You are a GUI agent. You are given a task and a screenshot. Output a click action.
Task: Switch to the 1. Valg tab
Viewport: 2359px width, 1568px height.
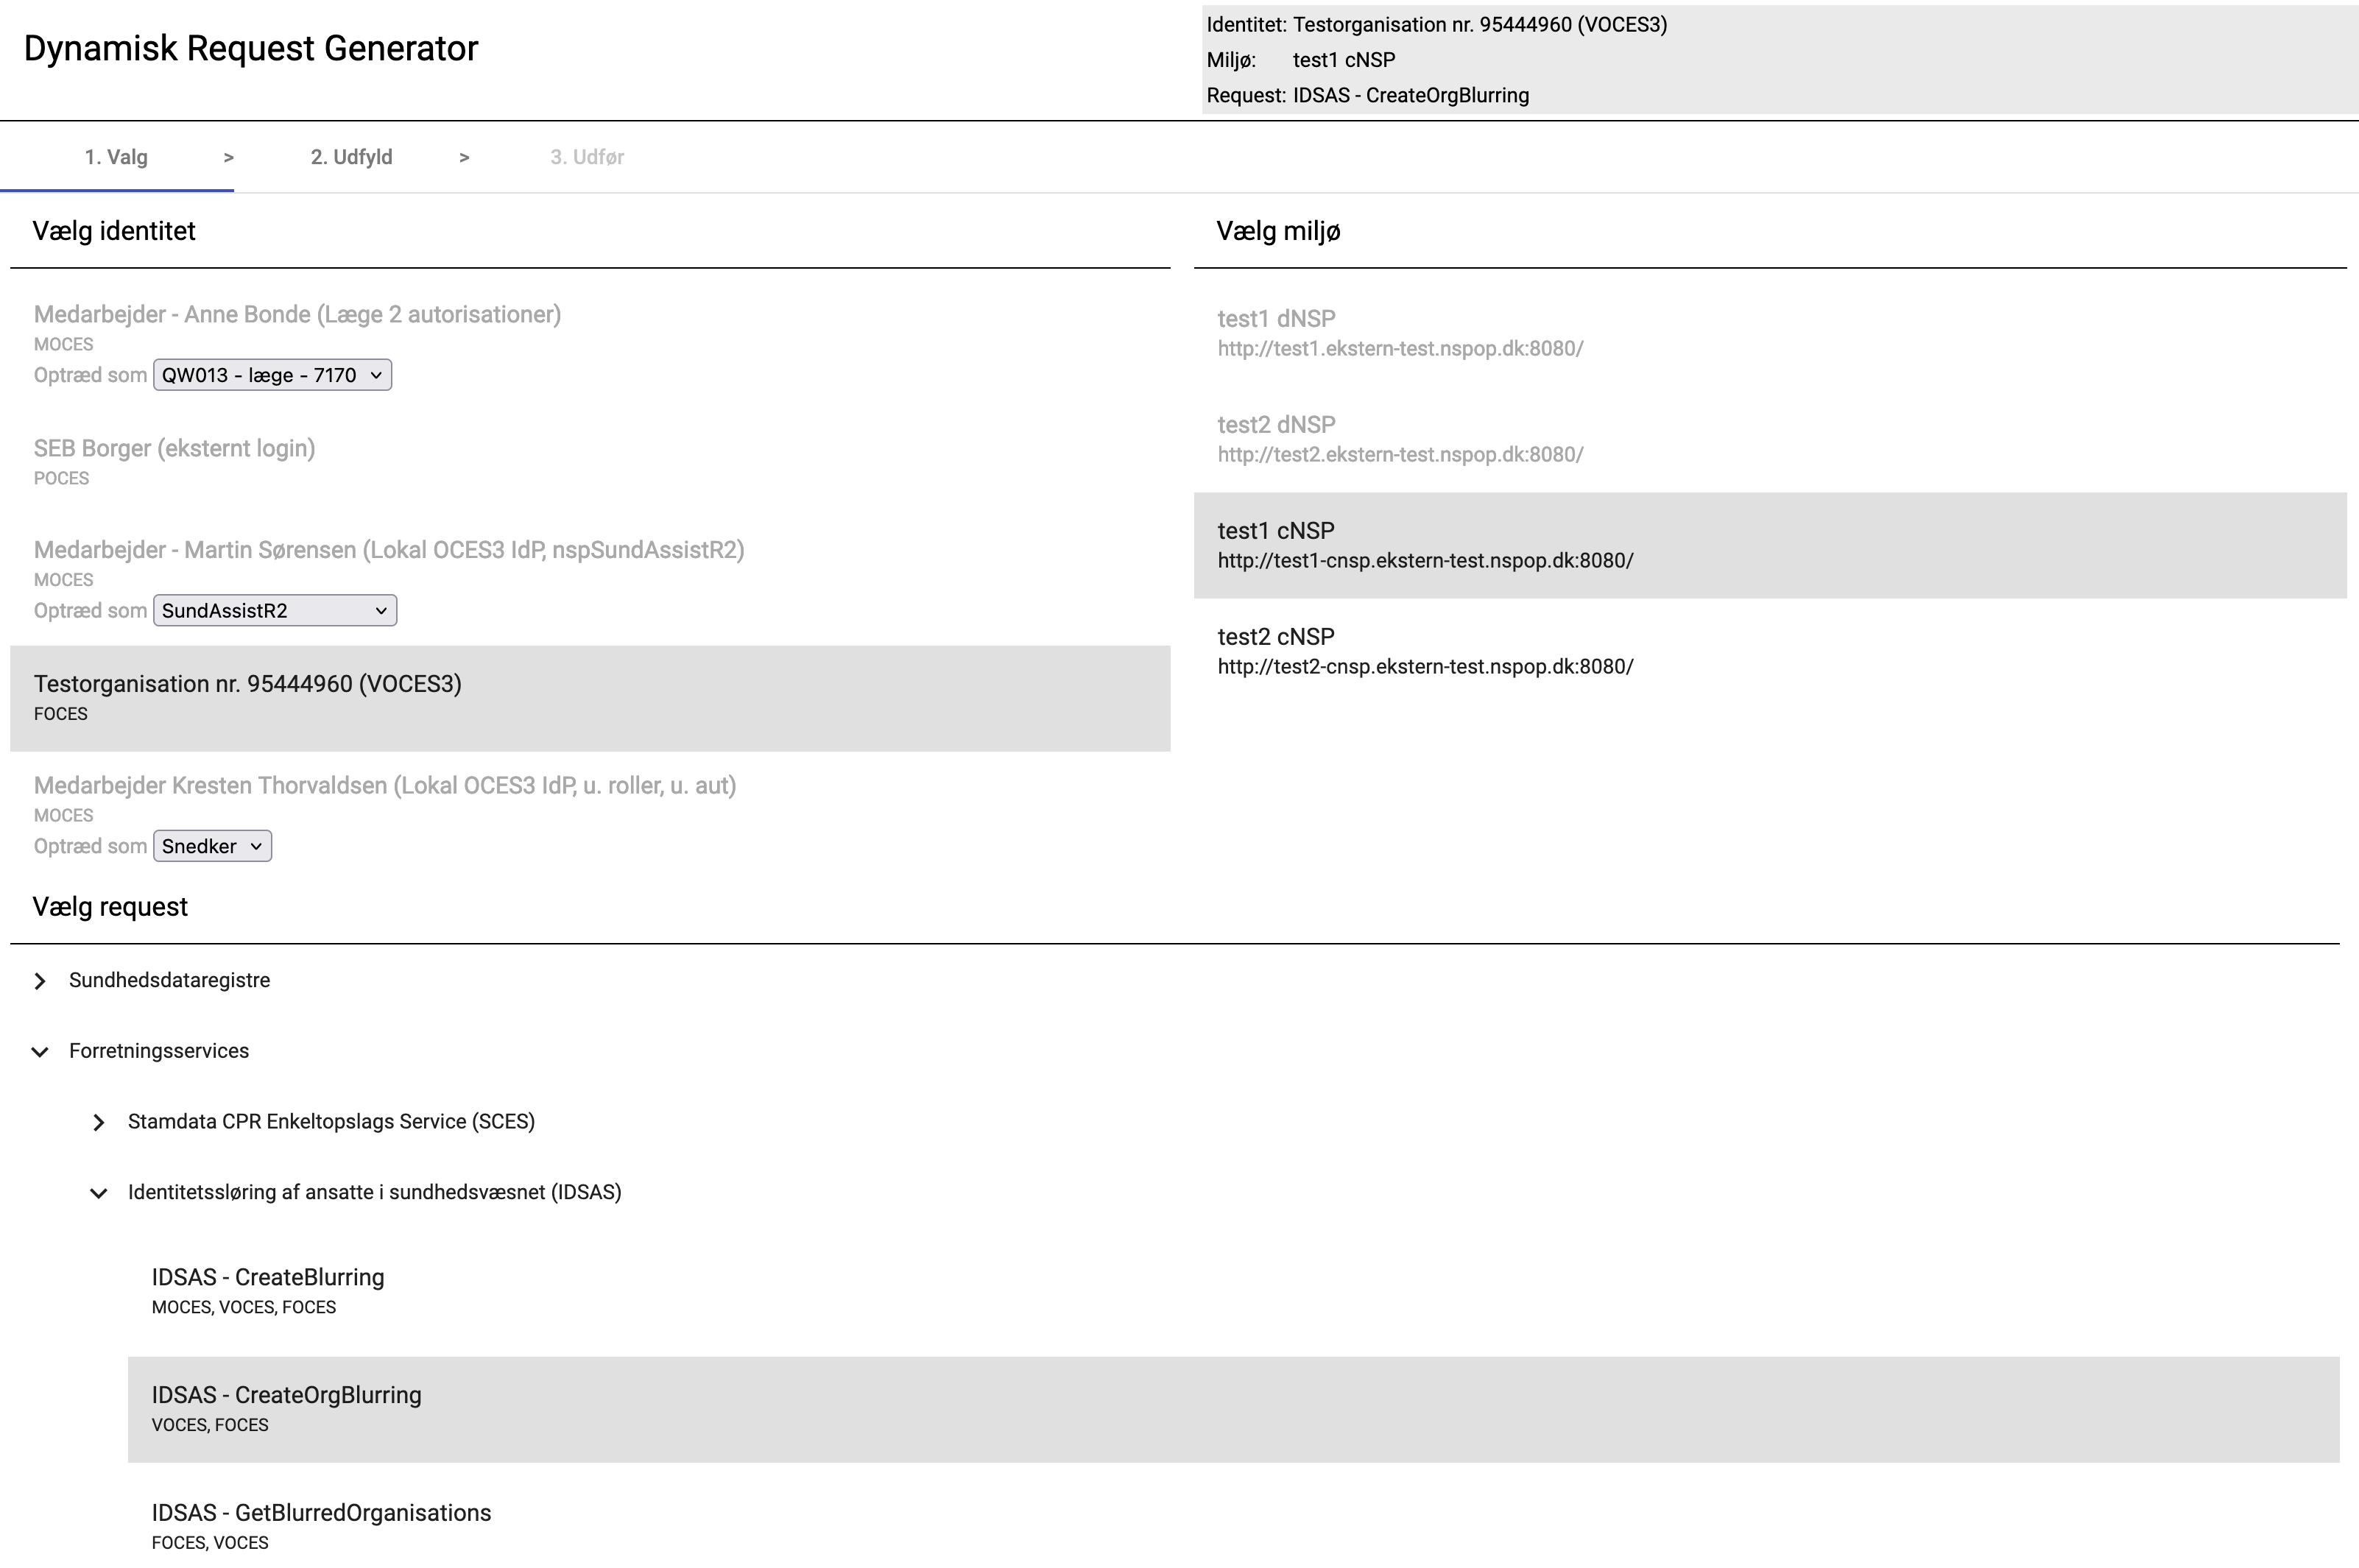[116, 157]
